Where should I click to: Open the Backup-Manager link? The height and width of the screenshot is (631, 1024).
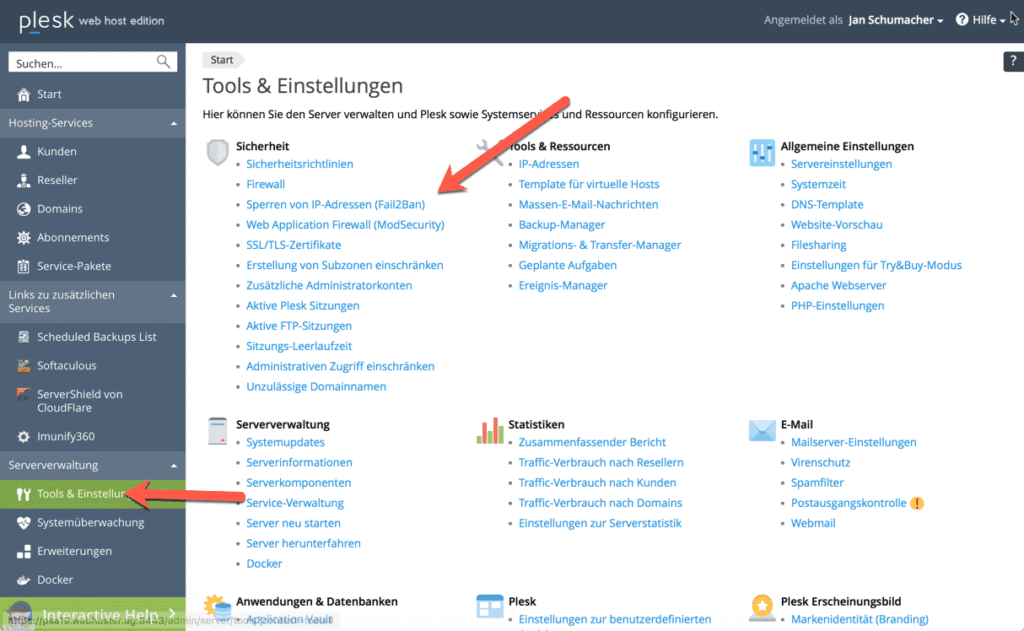(561, 225)
